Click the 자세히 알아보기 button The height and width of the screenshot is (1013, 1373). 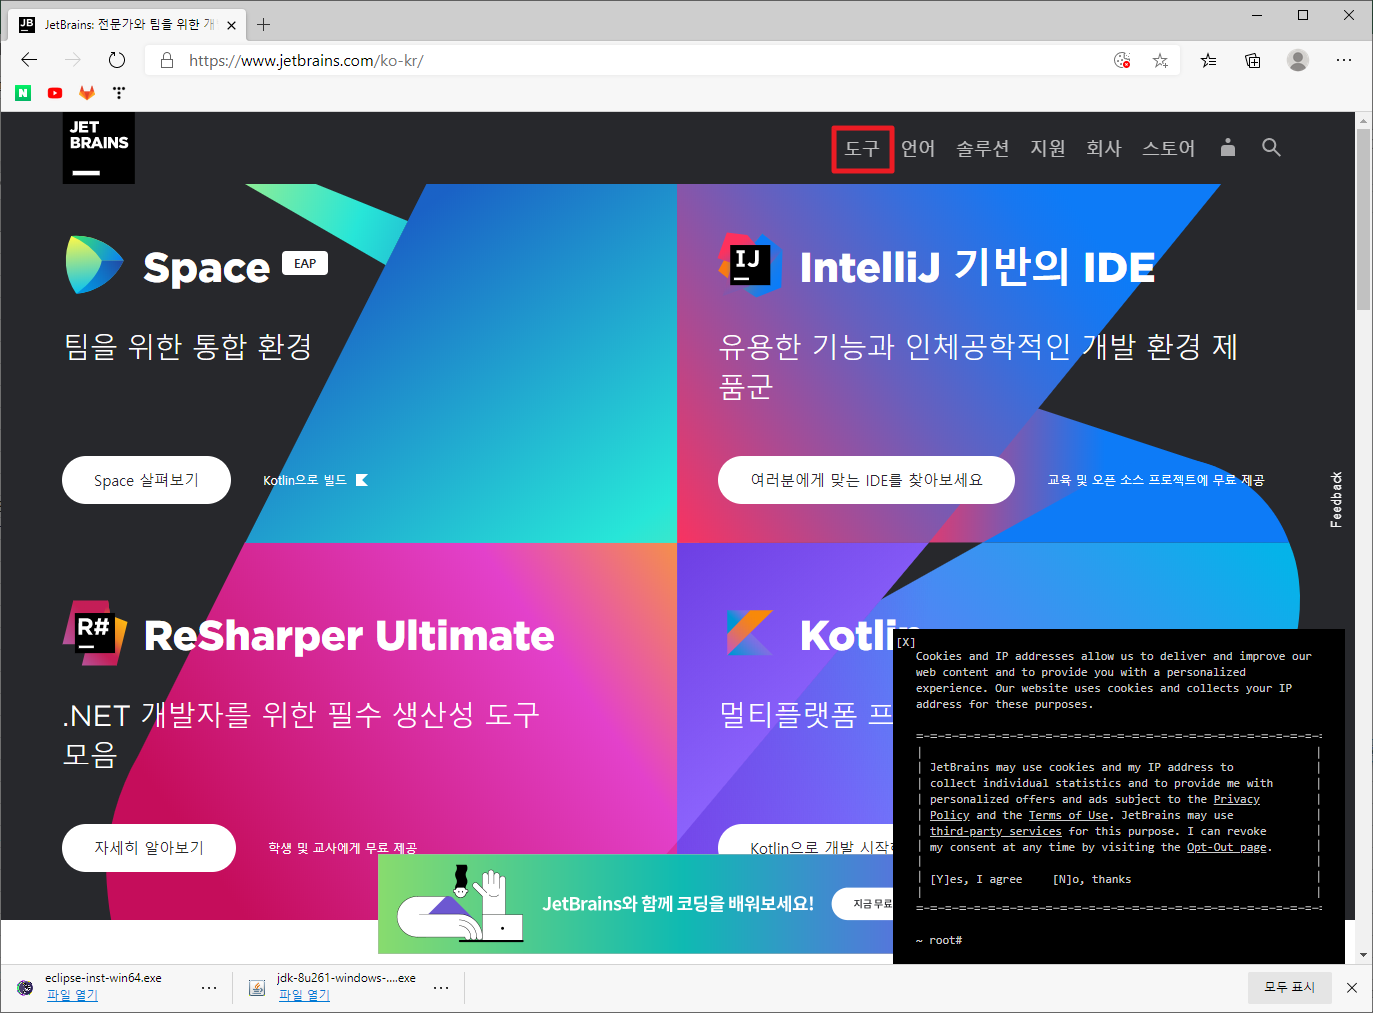tap(149, 848)
